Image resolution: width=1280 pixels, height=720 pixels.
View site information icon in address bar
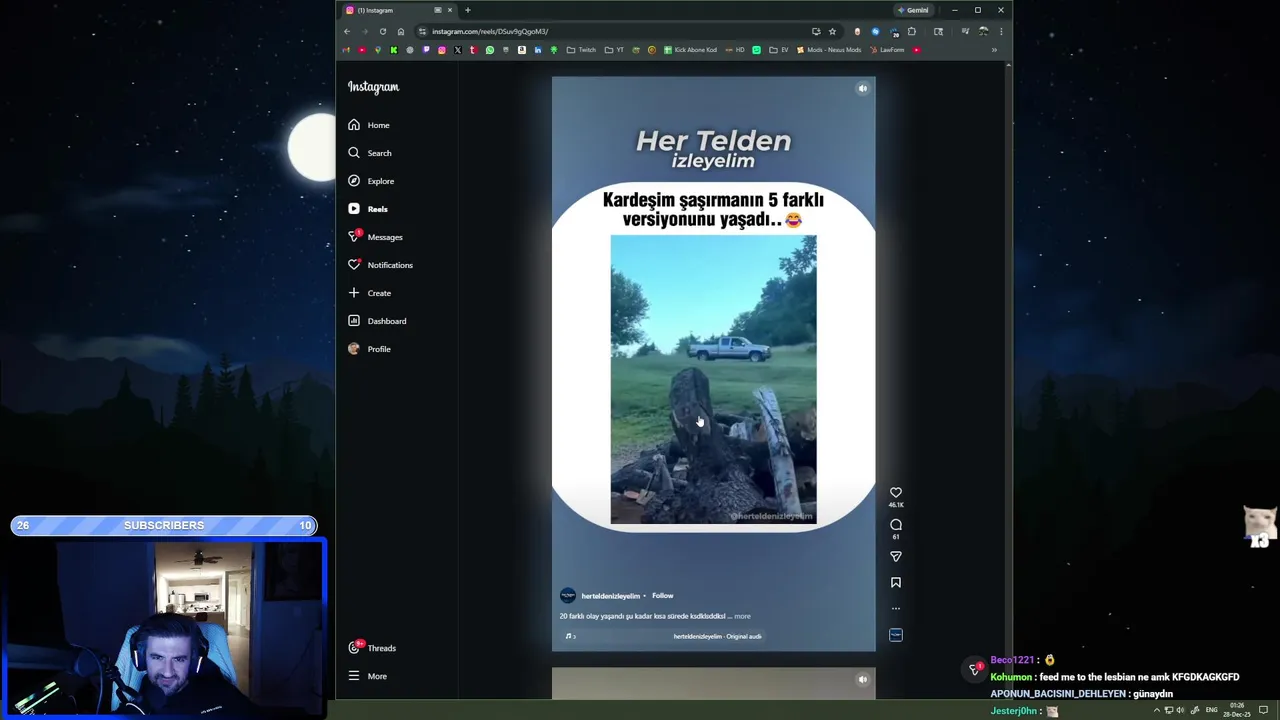422,31
